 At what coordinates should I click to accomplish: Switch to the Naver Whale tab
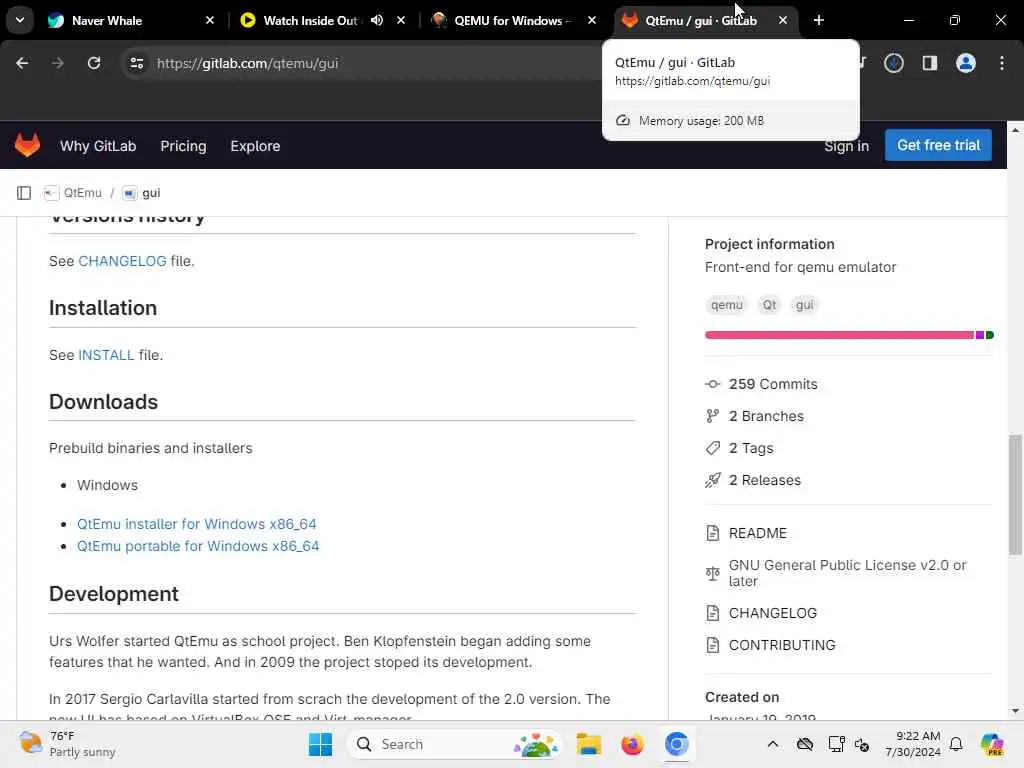pos(131,20)
